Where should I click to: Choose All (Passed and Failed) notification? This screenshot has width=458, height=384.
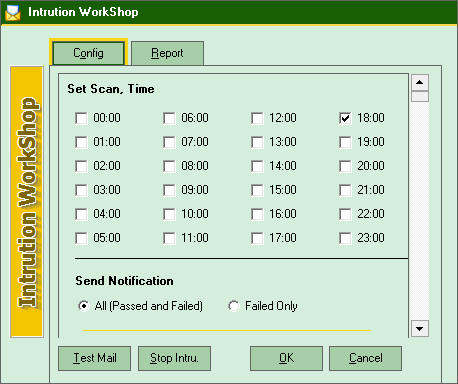83,306
